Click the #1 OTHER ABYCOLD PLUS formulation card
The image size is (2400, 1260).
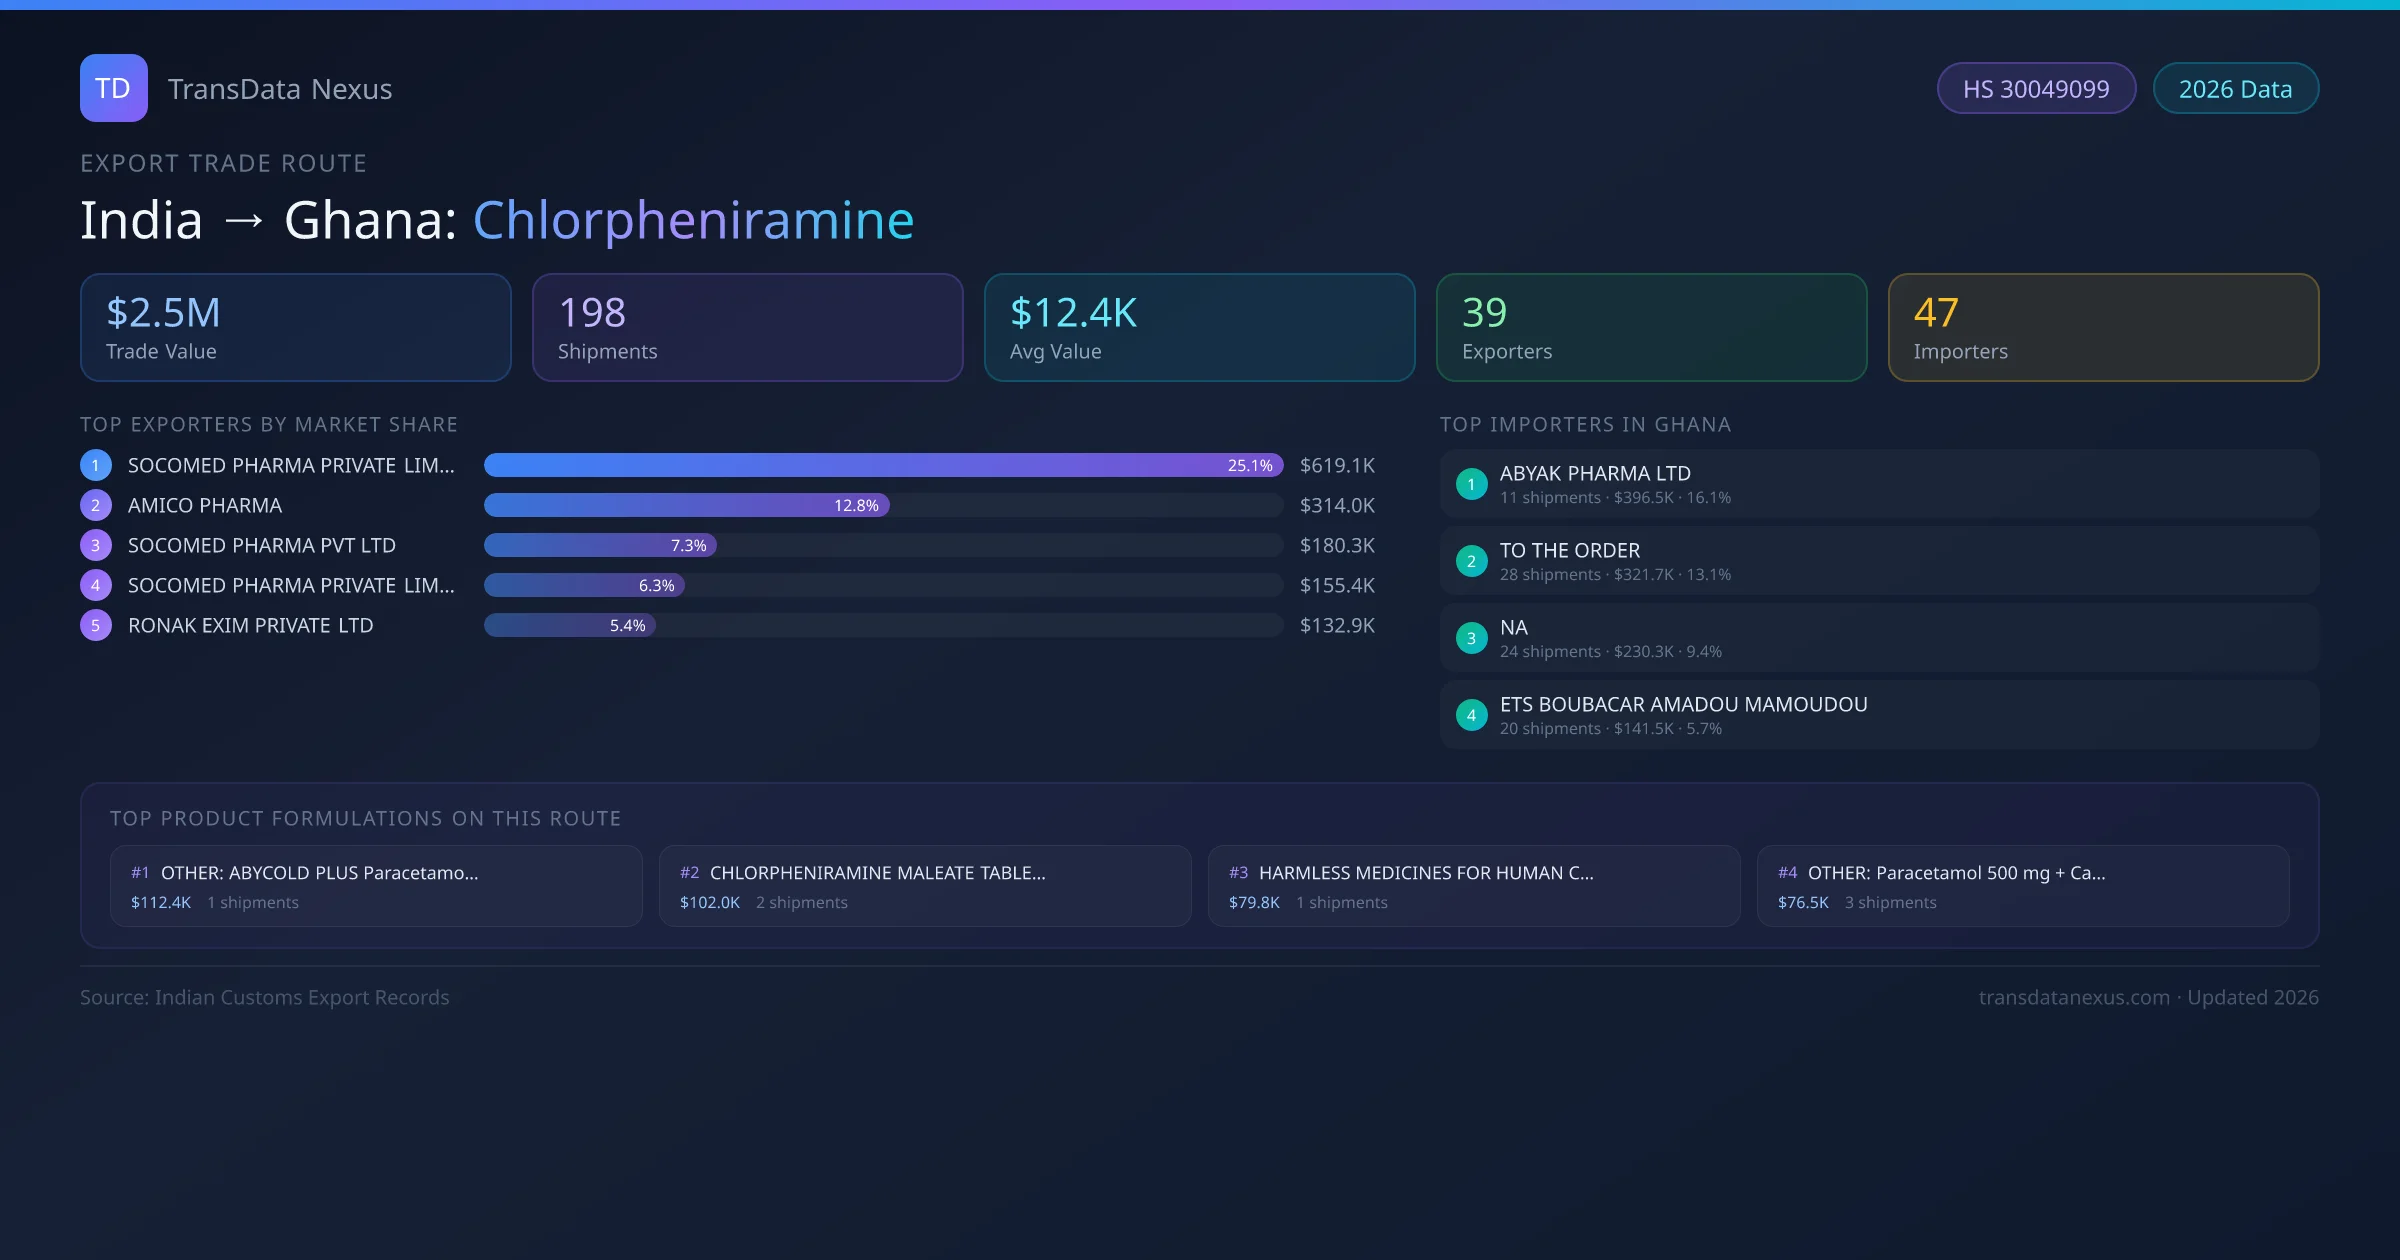tap(376, 885)
